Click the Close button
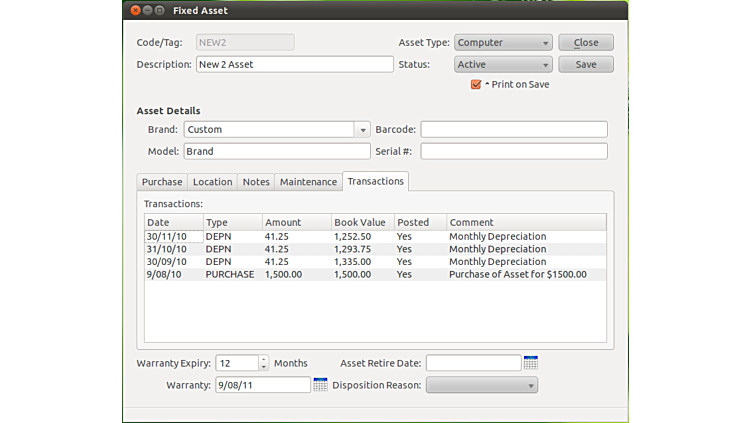The width and height of the screenshot is (752, 423). pyautogui.click(x=586, y=43)
